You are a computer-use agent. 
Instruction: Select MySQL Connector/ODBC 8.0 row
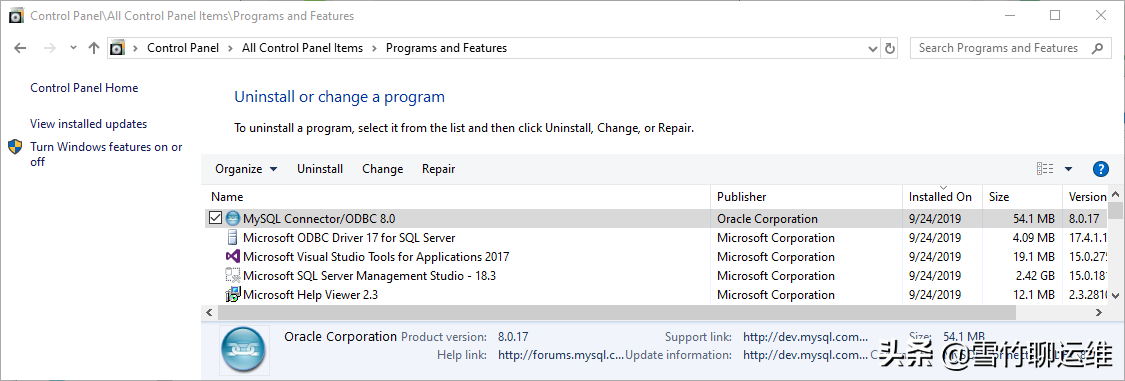pos(656,218)
